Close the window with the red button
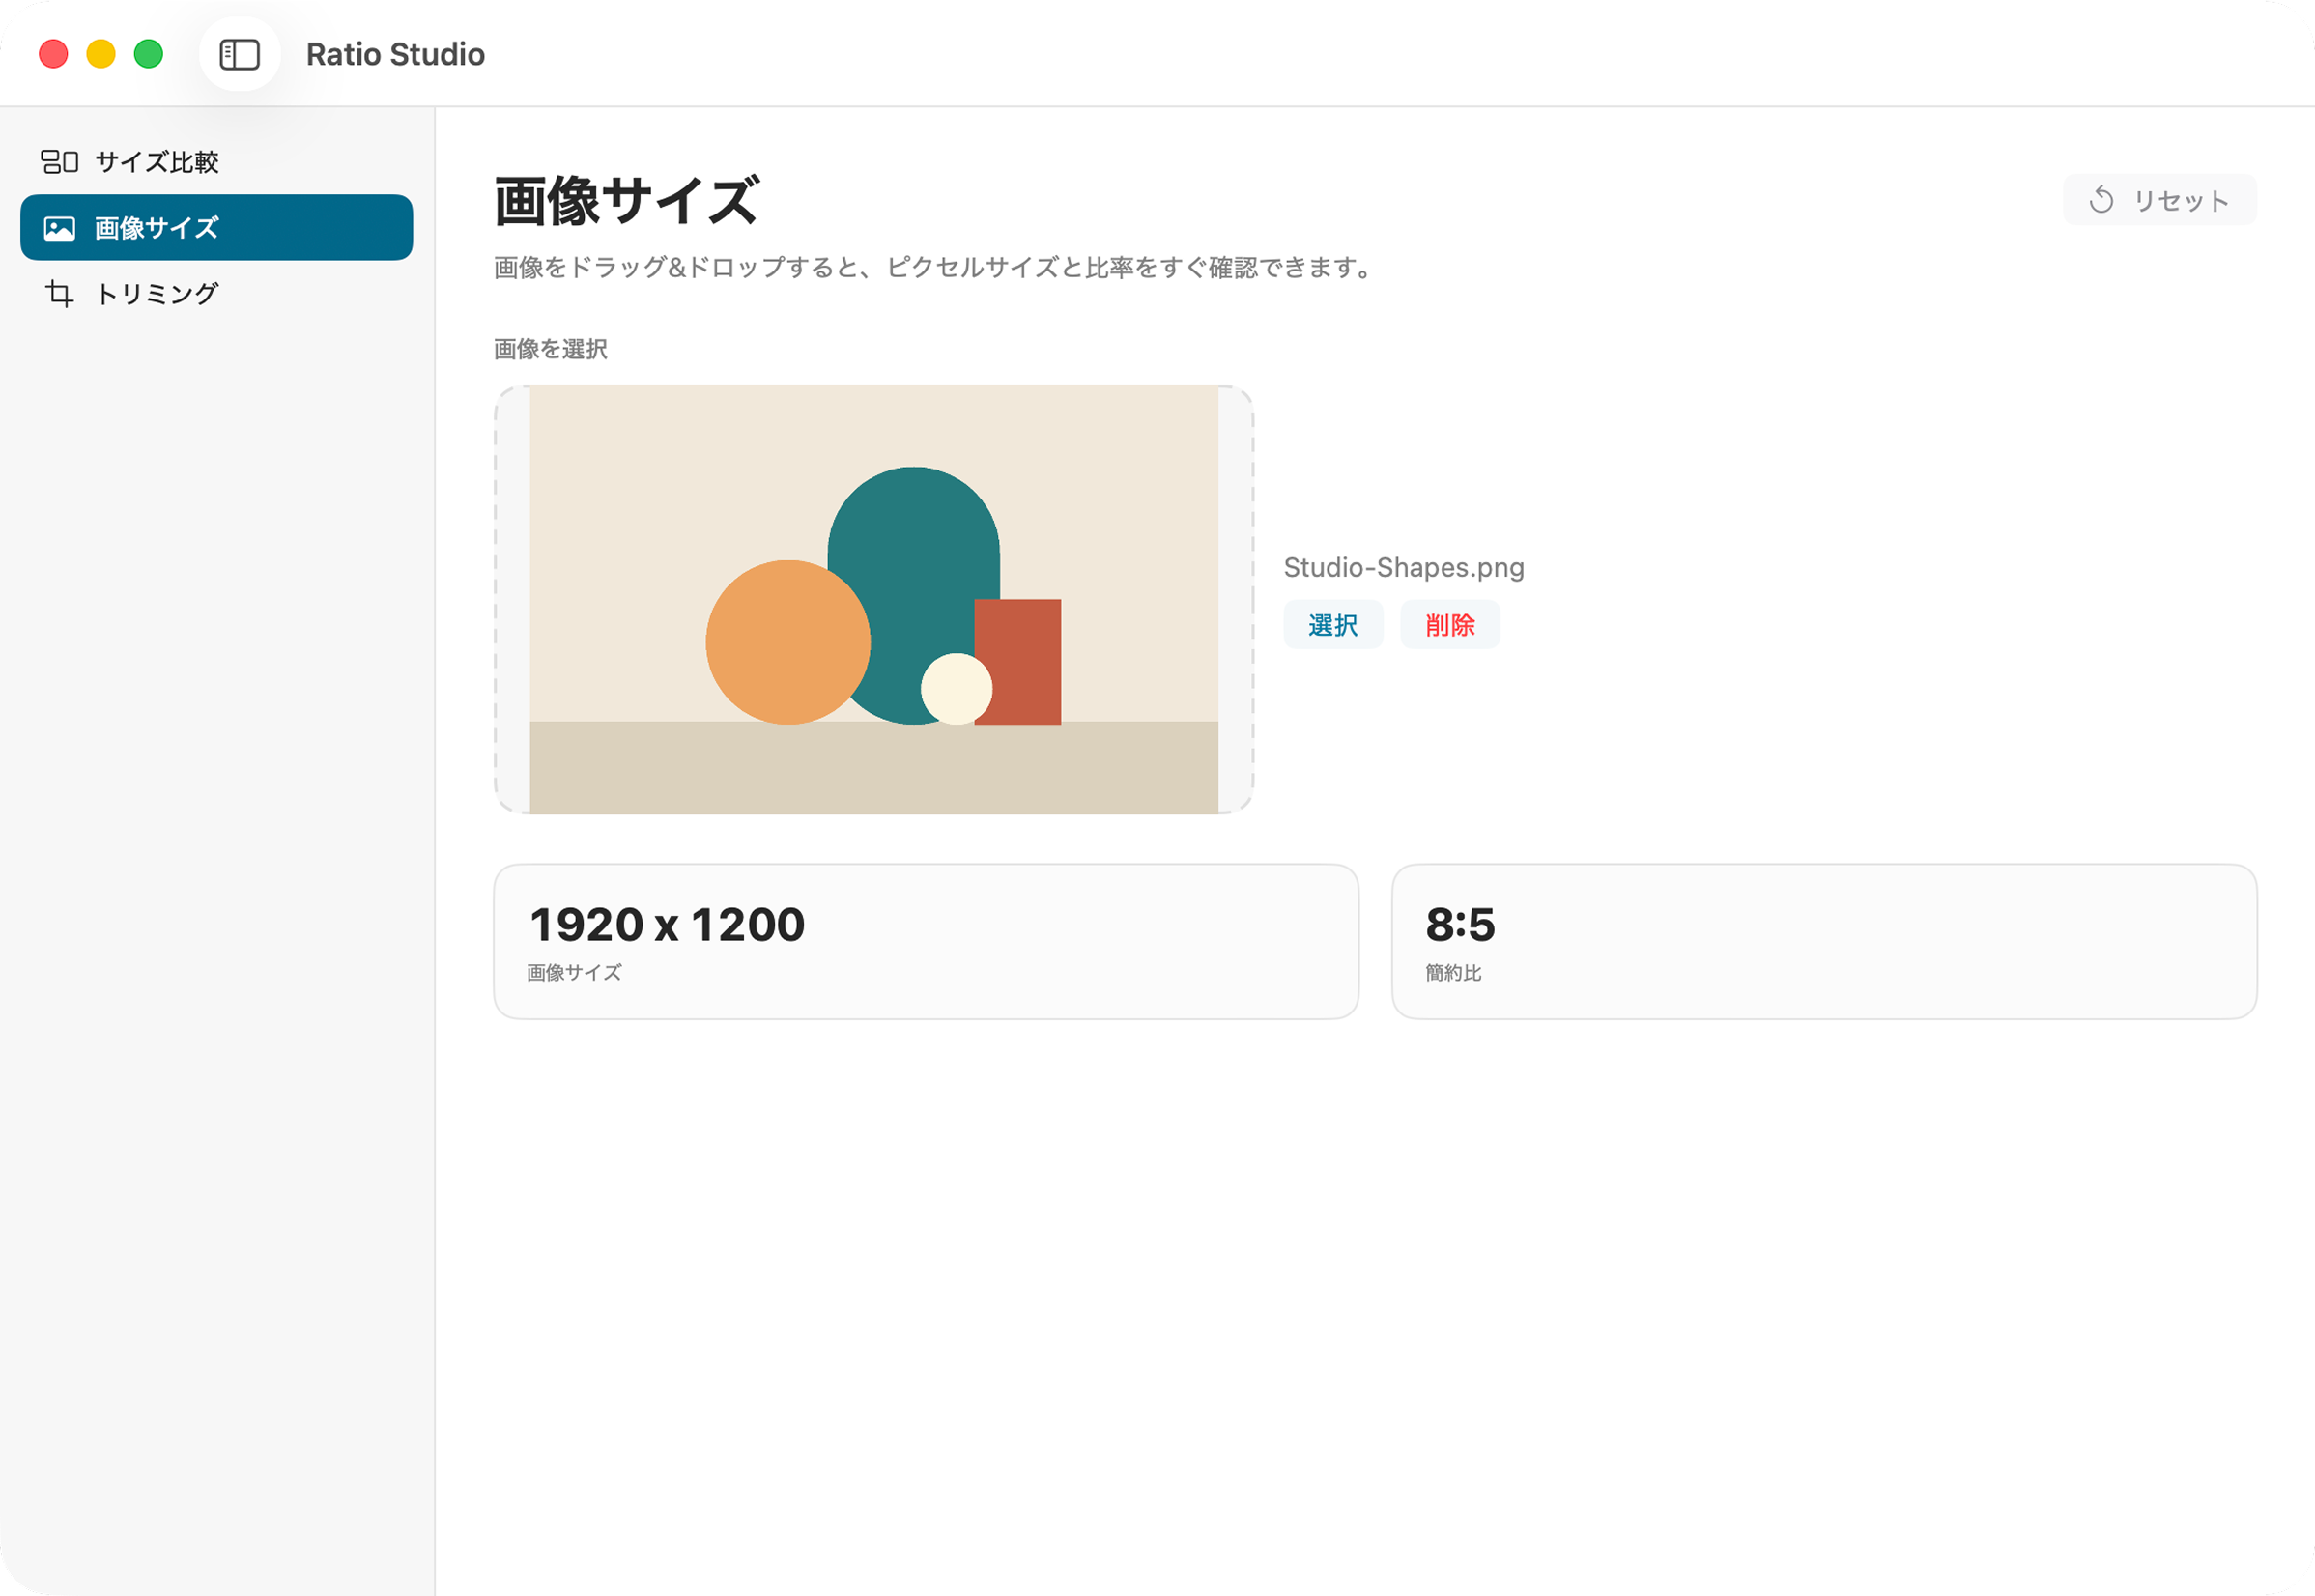 [53, 54]
